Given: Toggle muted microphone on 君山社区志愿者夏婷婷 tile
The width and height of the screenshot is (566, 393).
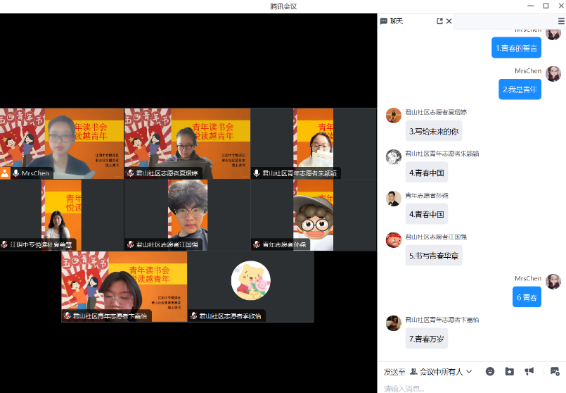Looking at the screenshot, I should 130,173.
